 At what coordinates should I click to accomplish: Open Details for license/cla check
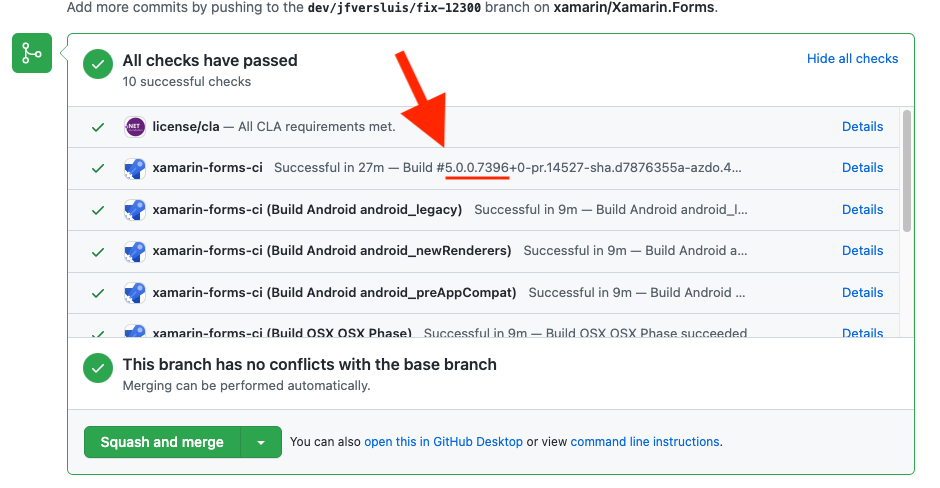pyautogui.click(x=862, y=126)
